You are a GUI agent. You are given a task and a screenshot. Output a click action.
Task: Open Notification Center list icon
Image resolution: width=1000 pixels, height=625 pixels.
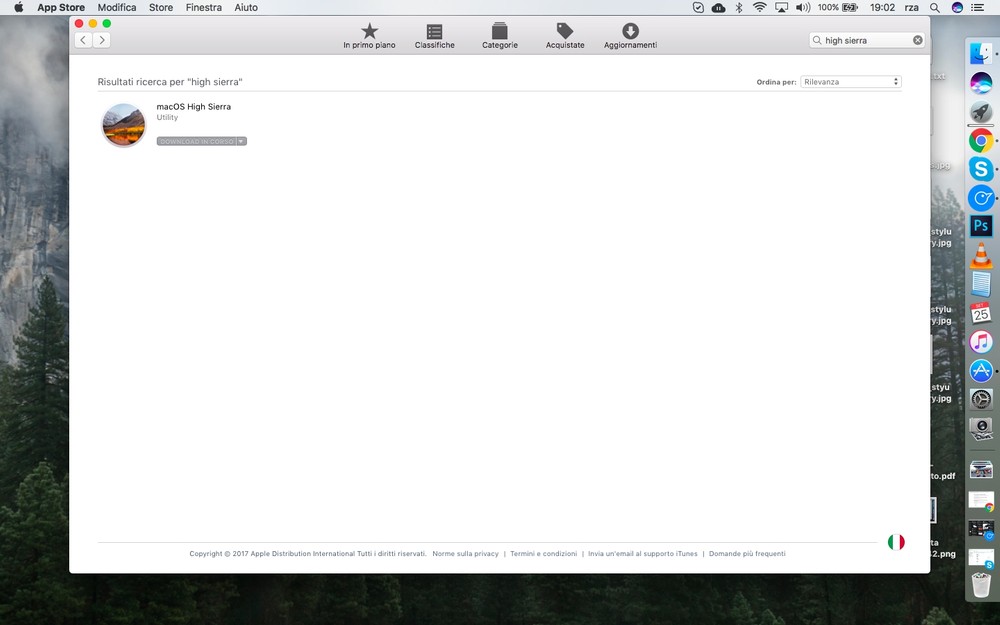pos(977,8)
